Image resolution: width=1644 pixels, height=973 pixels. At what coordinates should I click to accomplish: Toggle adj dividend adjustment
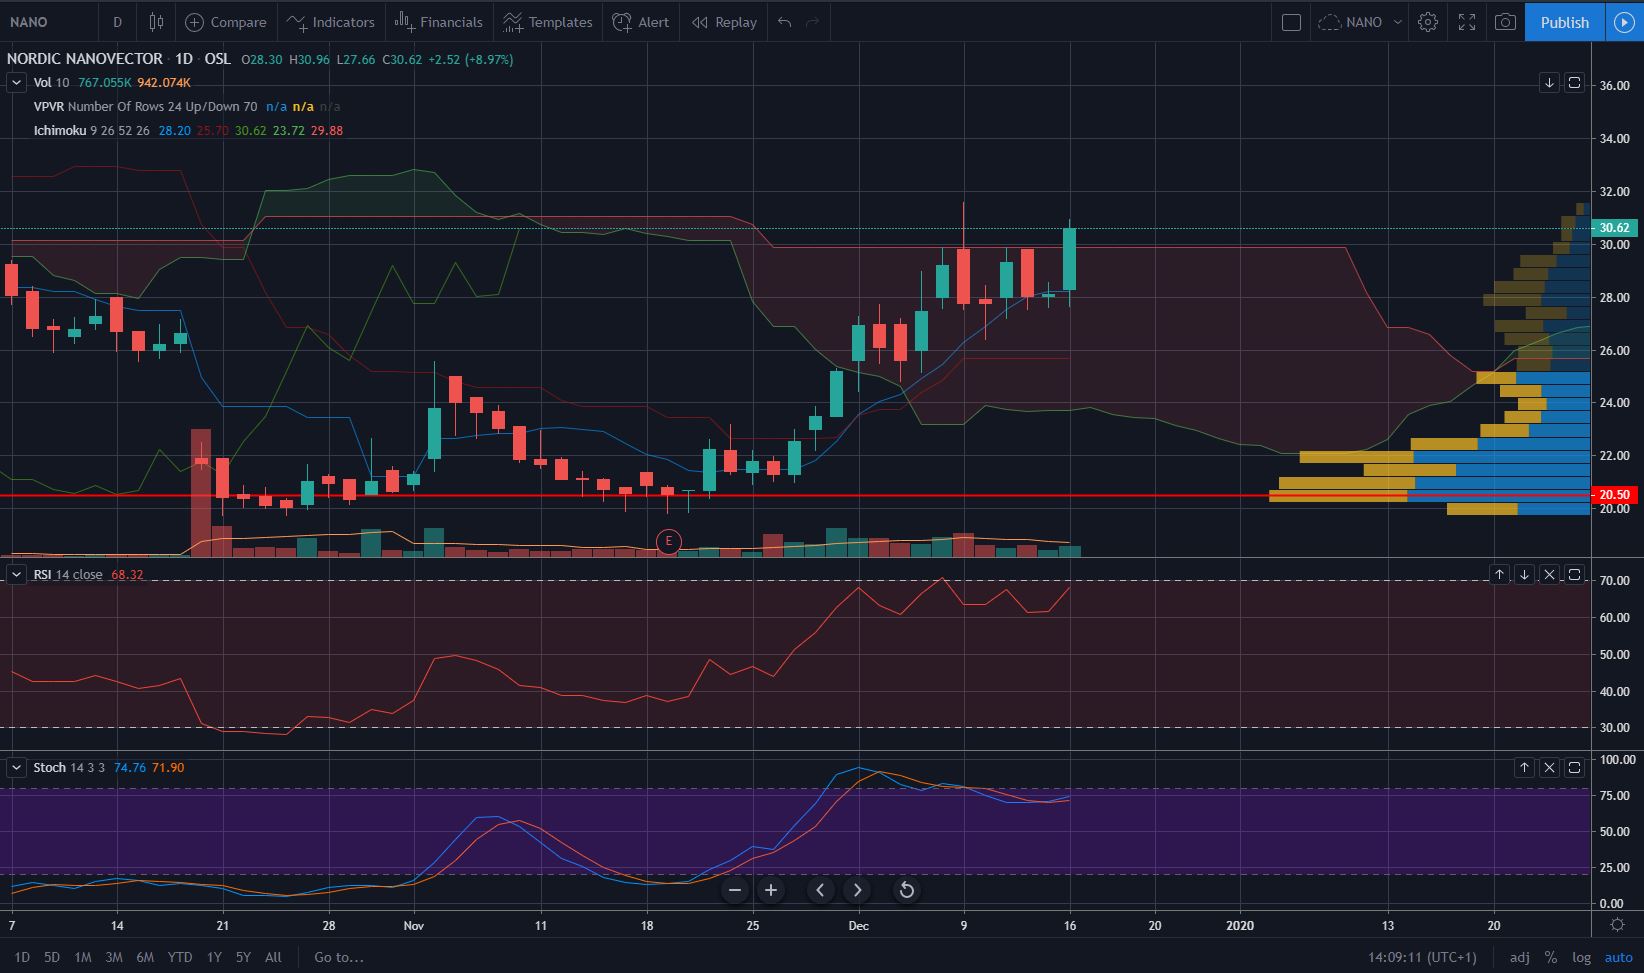(1520, 957)
